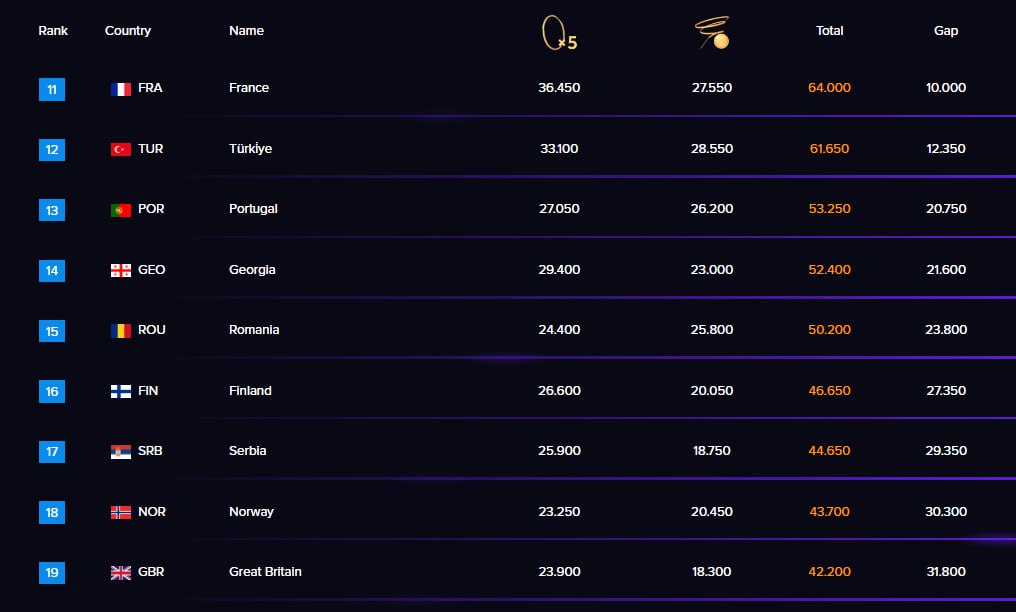
Task: Select the rank 11 badge
Action: pos(52,89)
